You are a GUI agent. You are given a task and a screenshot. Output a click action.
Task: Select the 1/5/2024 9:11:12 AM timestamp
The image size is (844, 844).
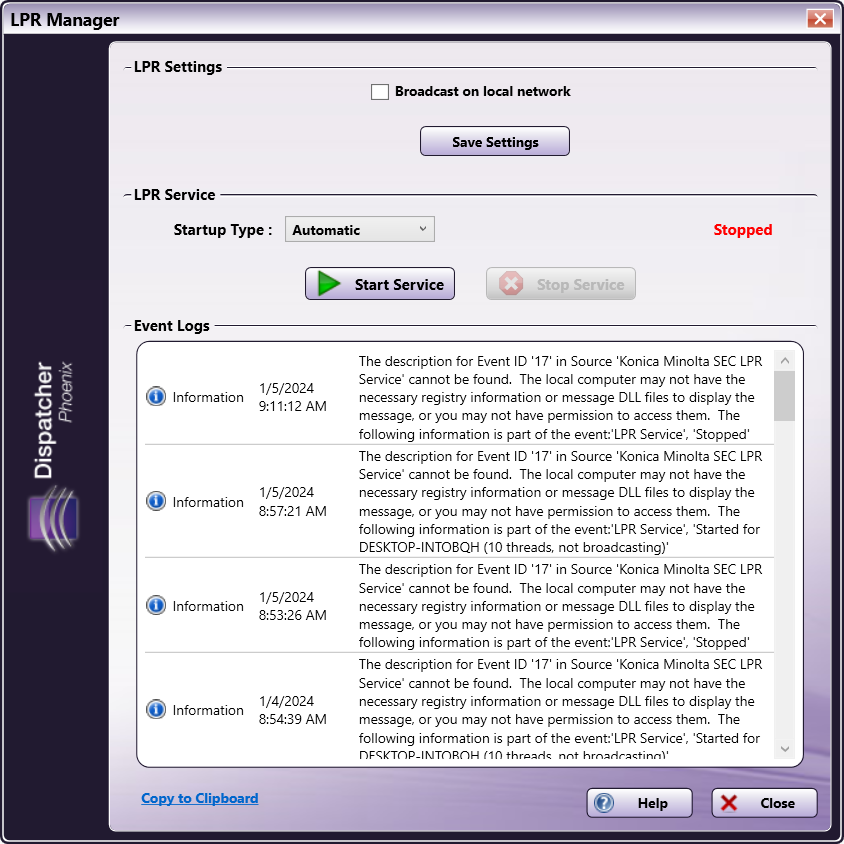tap(292, 397)
